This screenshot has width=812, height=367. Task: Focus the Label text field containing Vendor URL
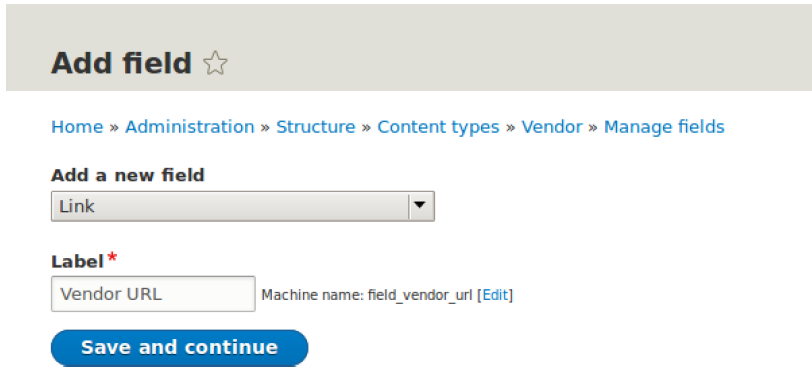[153, 293]
